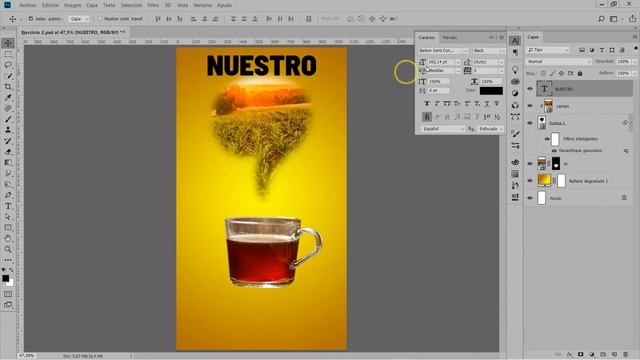Hide the Relleno degradado 1 layer
Image resolution: width=640 pixels, height=360 pixels.
pos(530,180)
